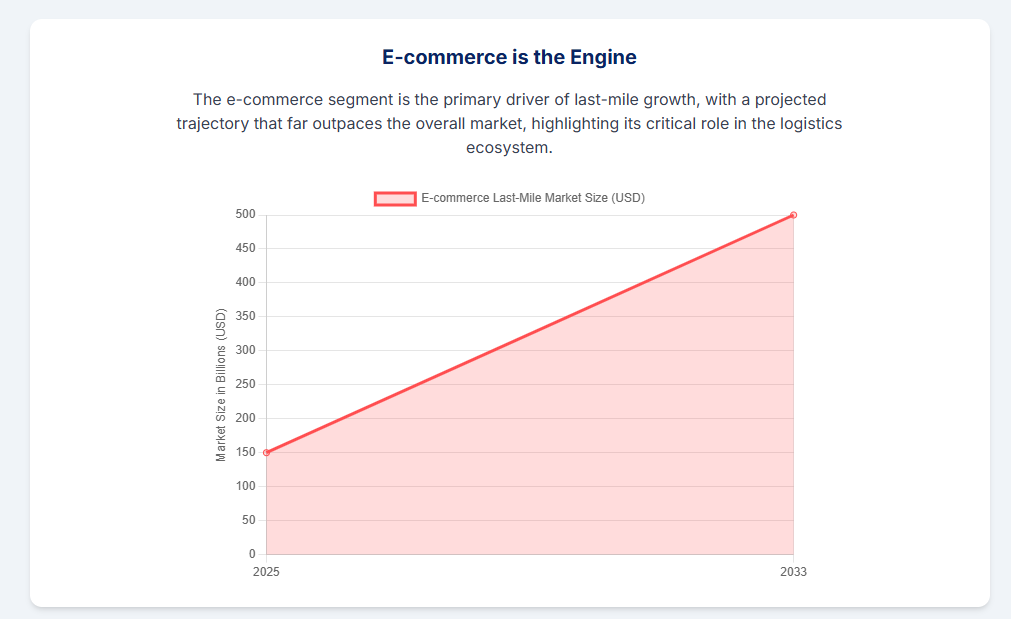The width and height of the screenshot is (1011, 619).
Task: Click the 450 y-axis tick label
Action: [246, 249]
